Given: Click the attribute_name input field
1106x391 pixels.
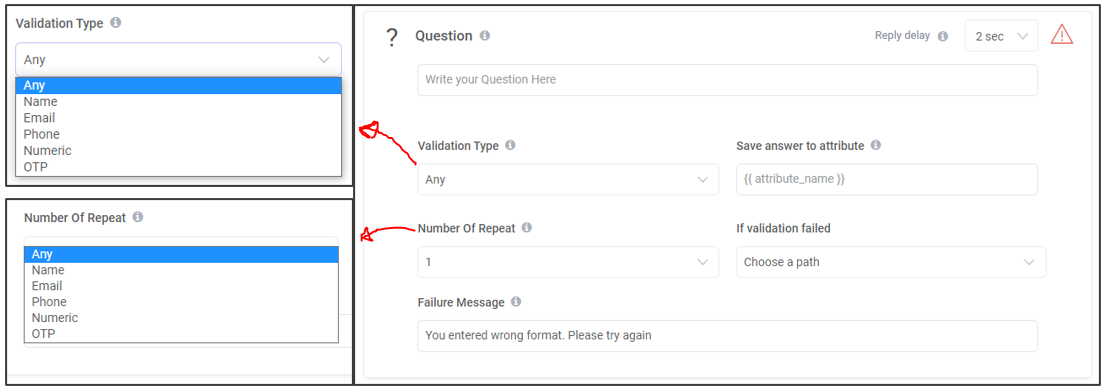Looking at the screenshot, I should click(x=887, y=179).
